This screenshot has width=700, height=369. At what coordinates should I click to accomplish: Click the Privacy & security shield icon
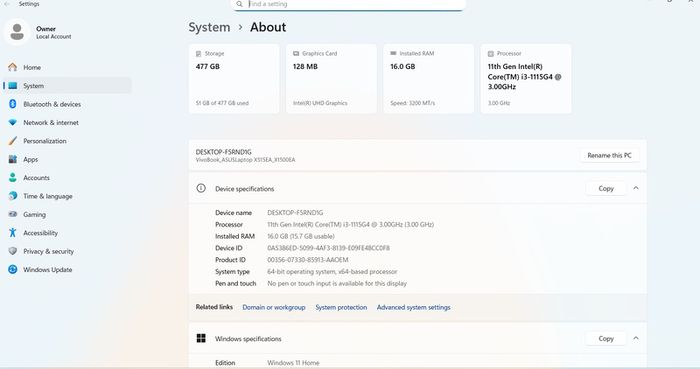pyautogui.click(x=12, y=251)
